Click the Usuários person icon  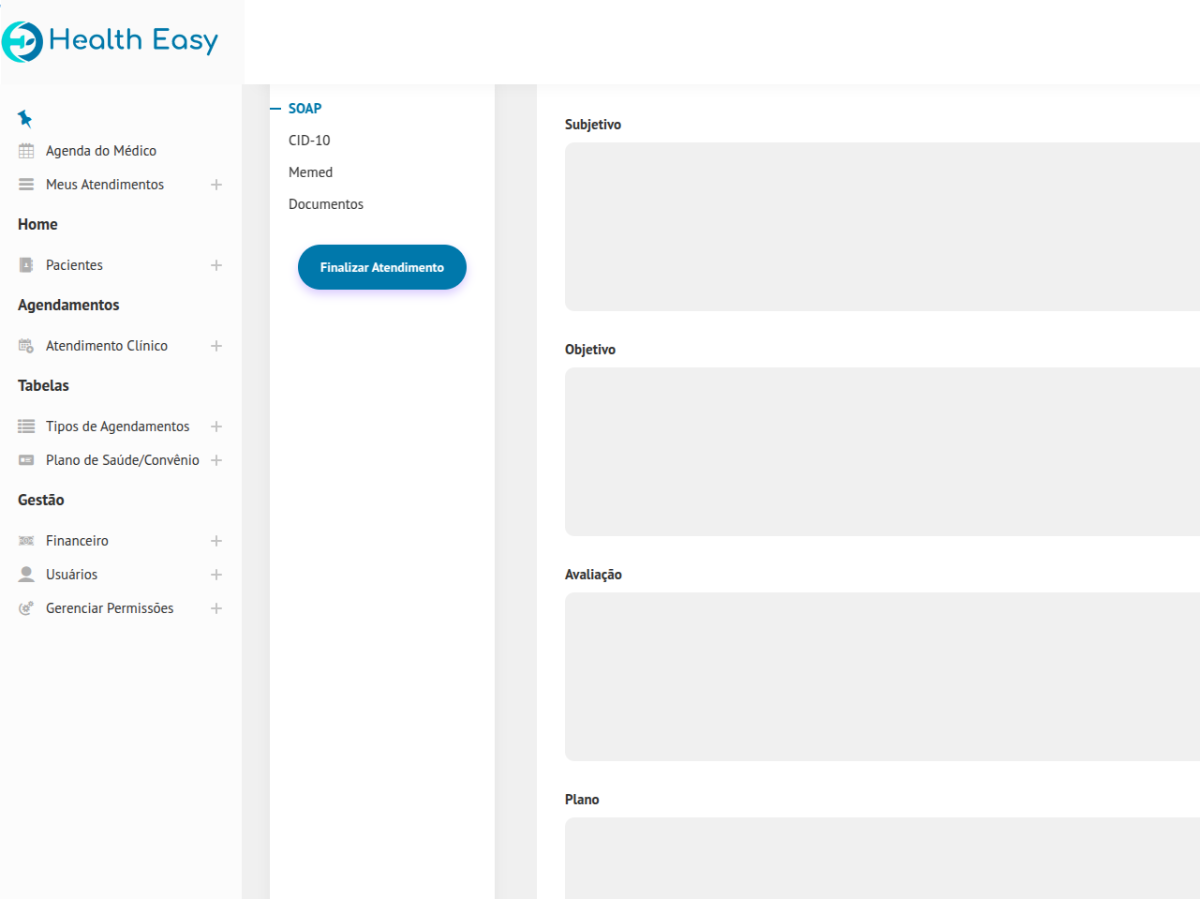click(x=27, y=575)
